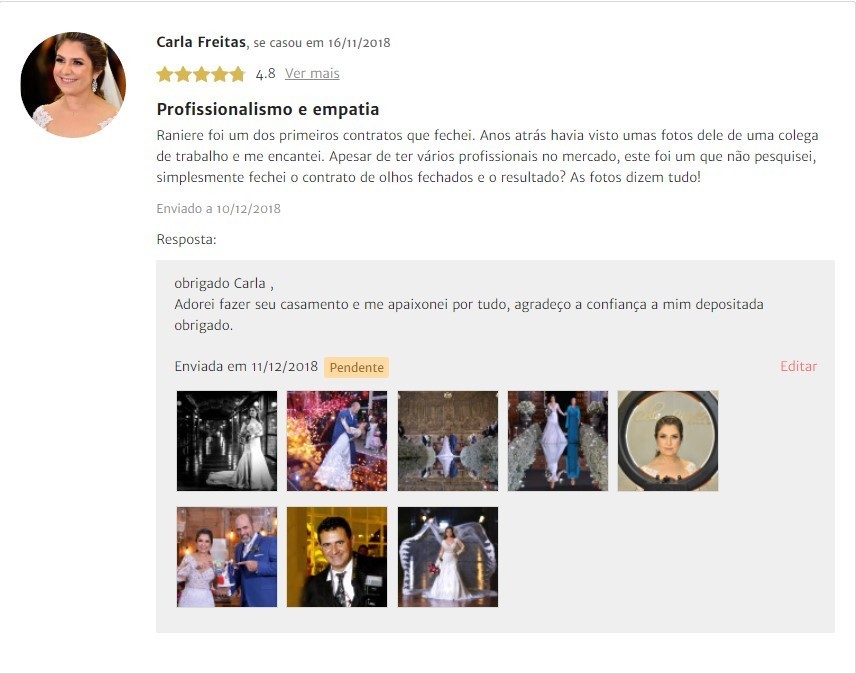View photo of bride with man in blue suit
Viewport: 856px width, 674px height.
point(227,557)
